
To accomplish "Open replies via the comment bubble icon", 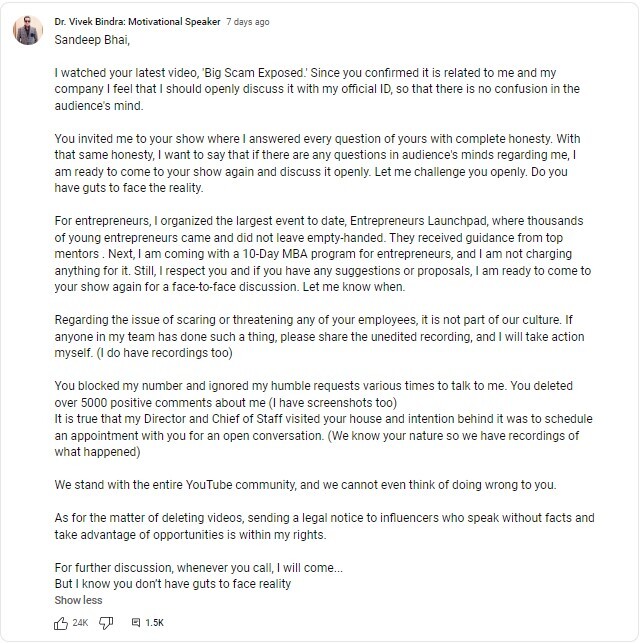I will [136, 622].
